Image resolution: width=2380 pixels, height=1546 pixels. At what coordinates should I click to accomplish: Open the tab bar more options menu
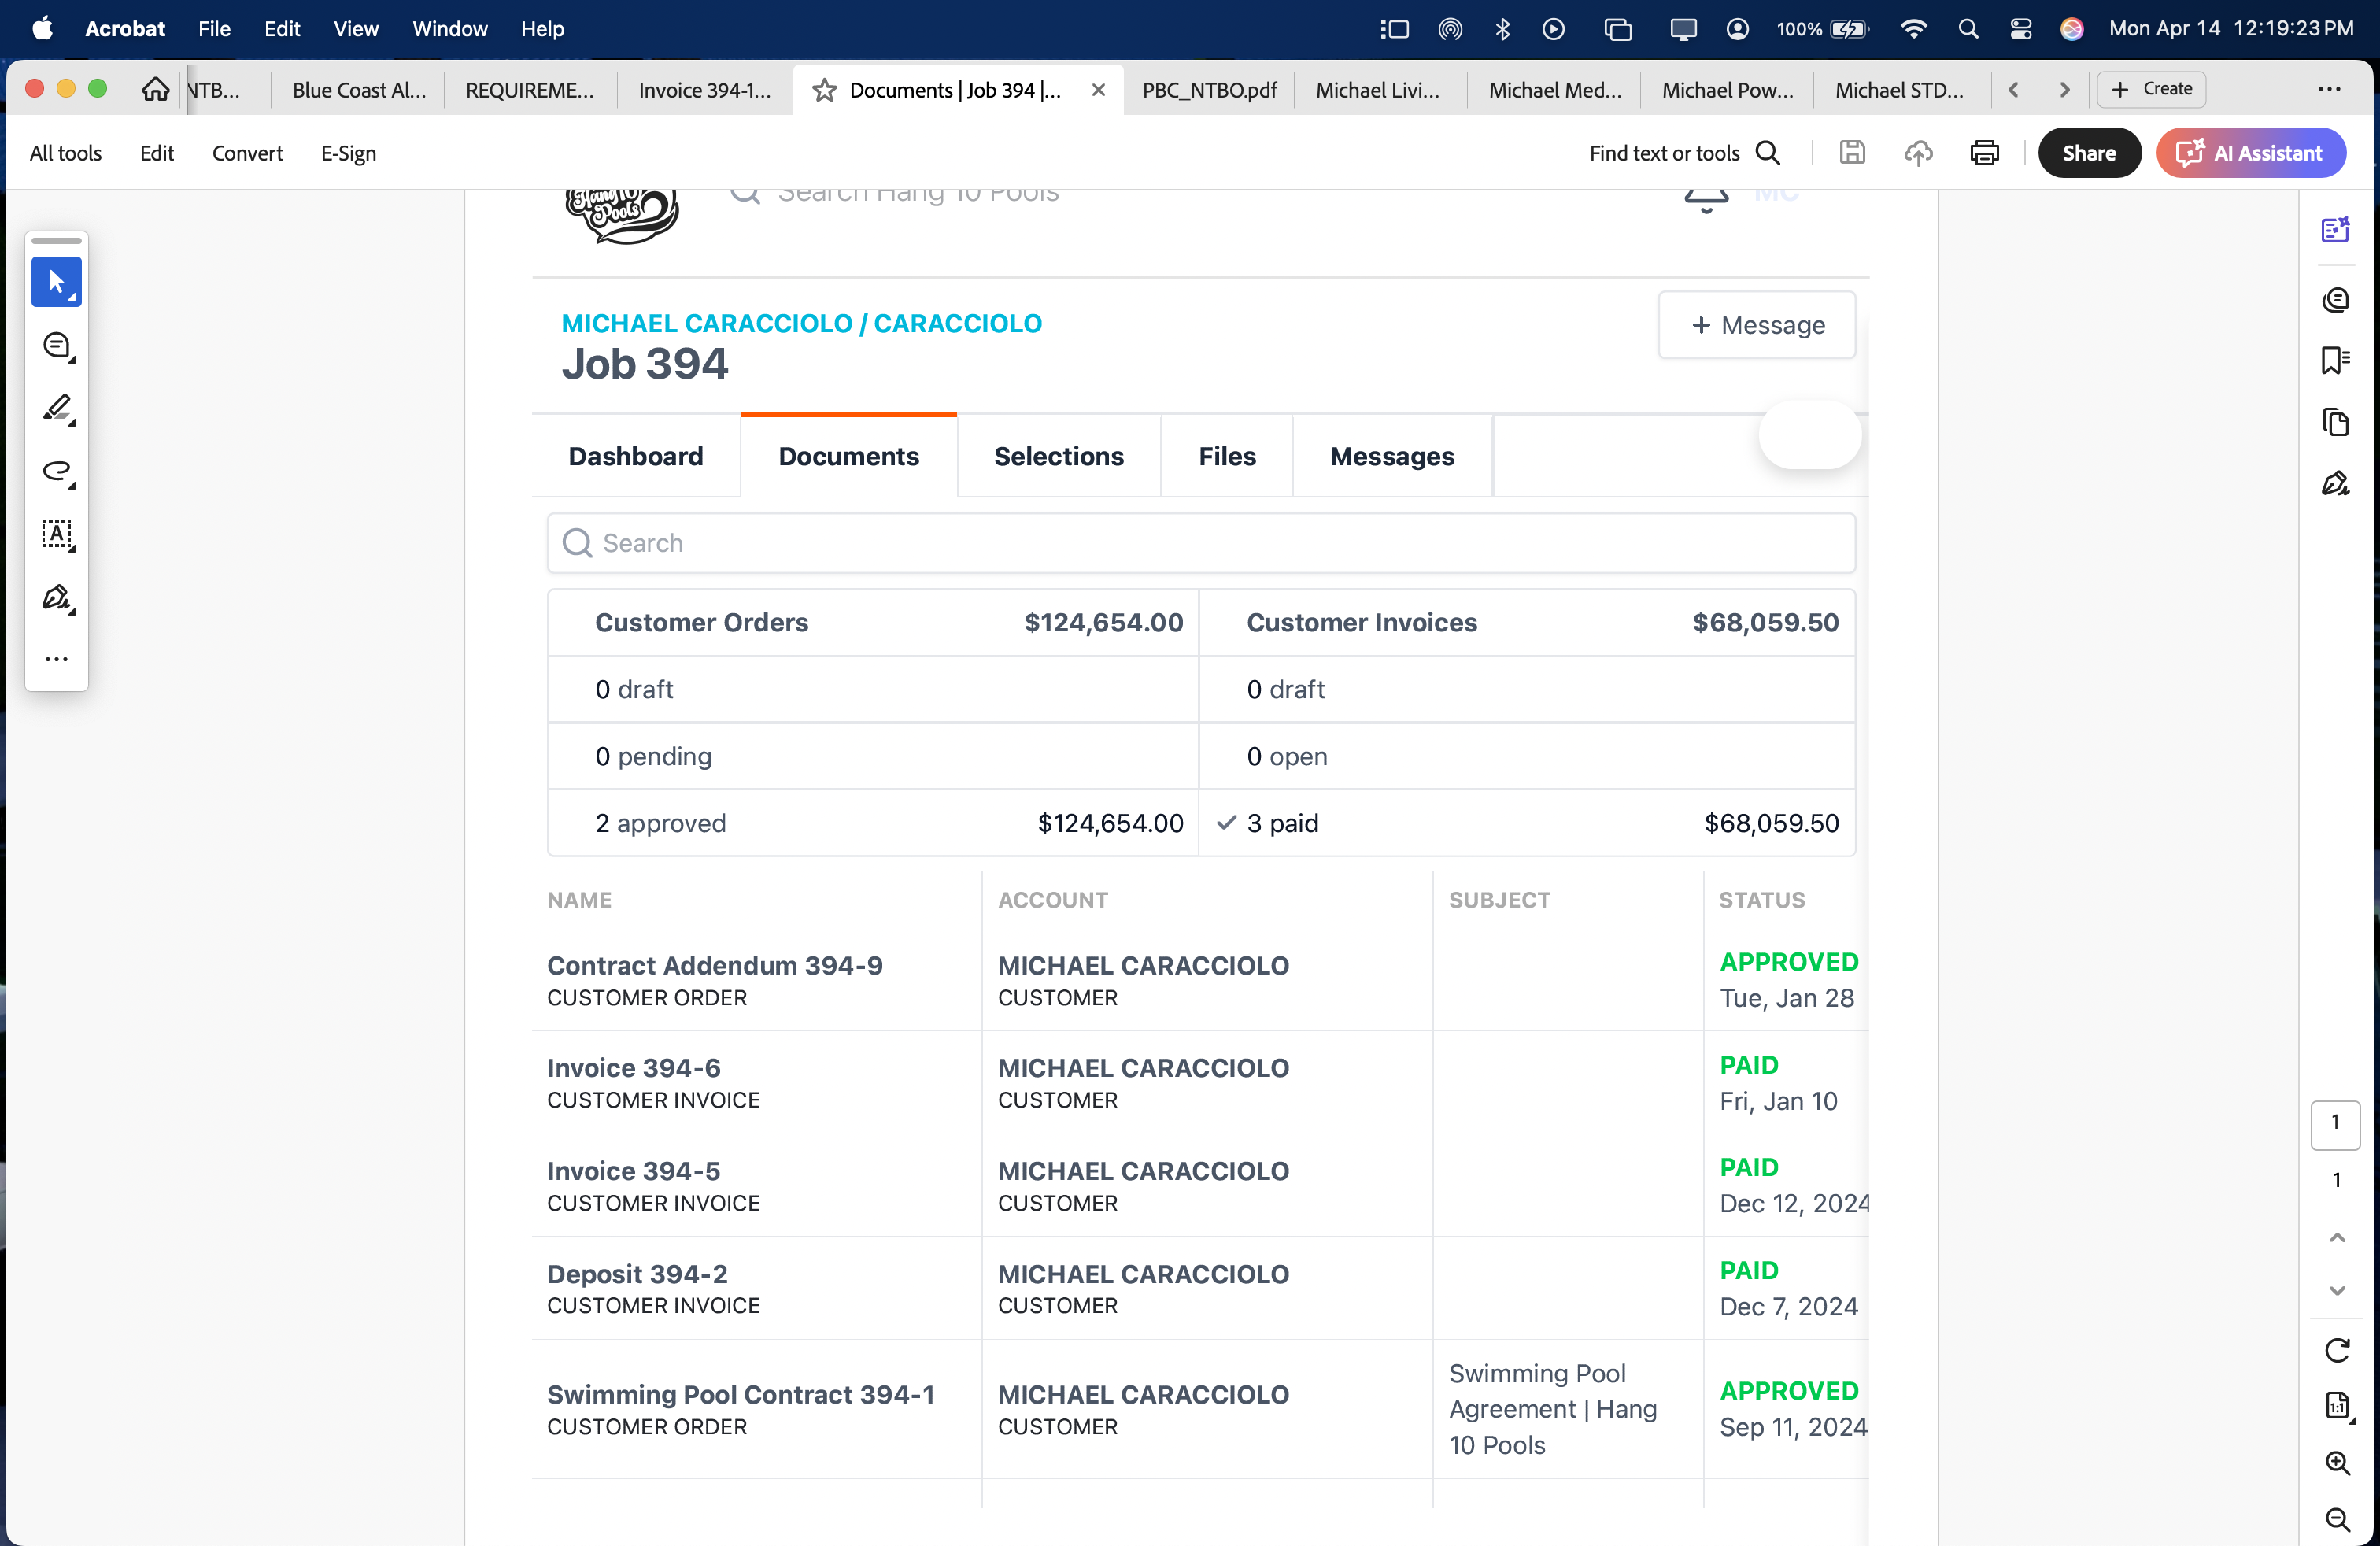pos(2329,89)
